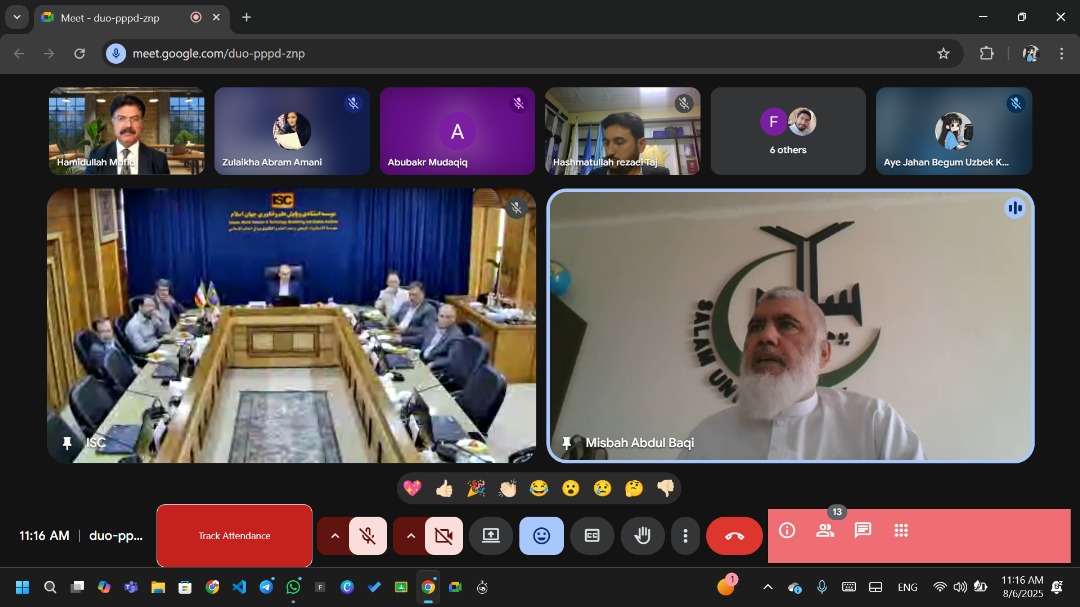Open a new browser tab
1080x607 pixels.
246,17
